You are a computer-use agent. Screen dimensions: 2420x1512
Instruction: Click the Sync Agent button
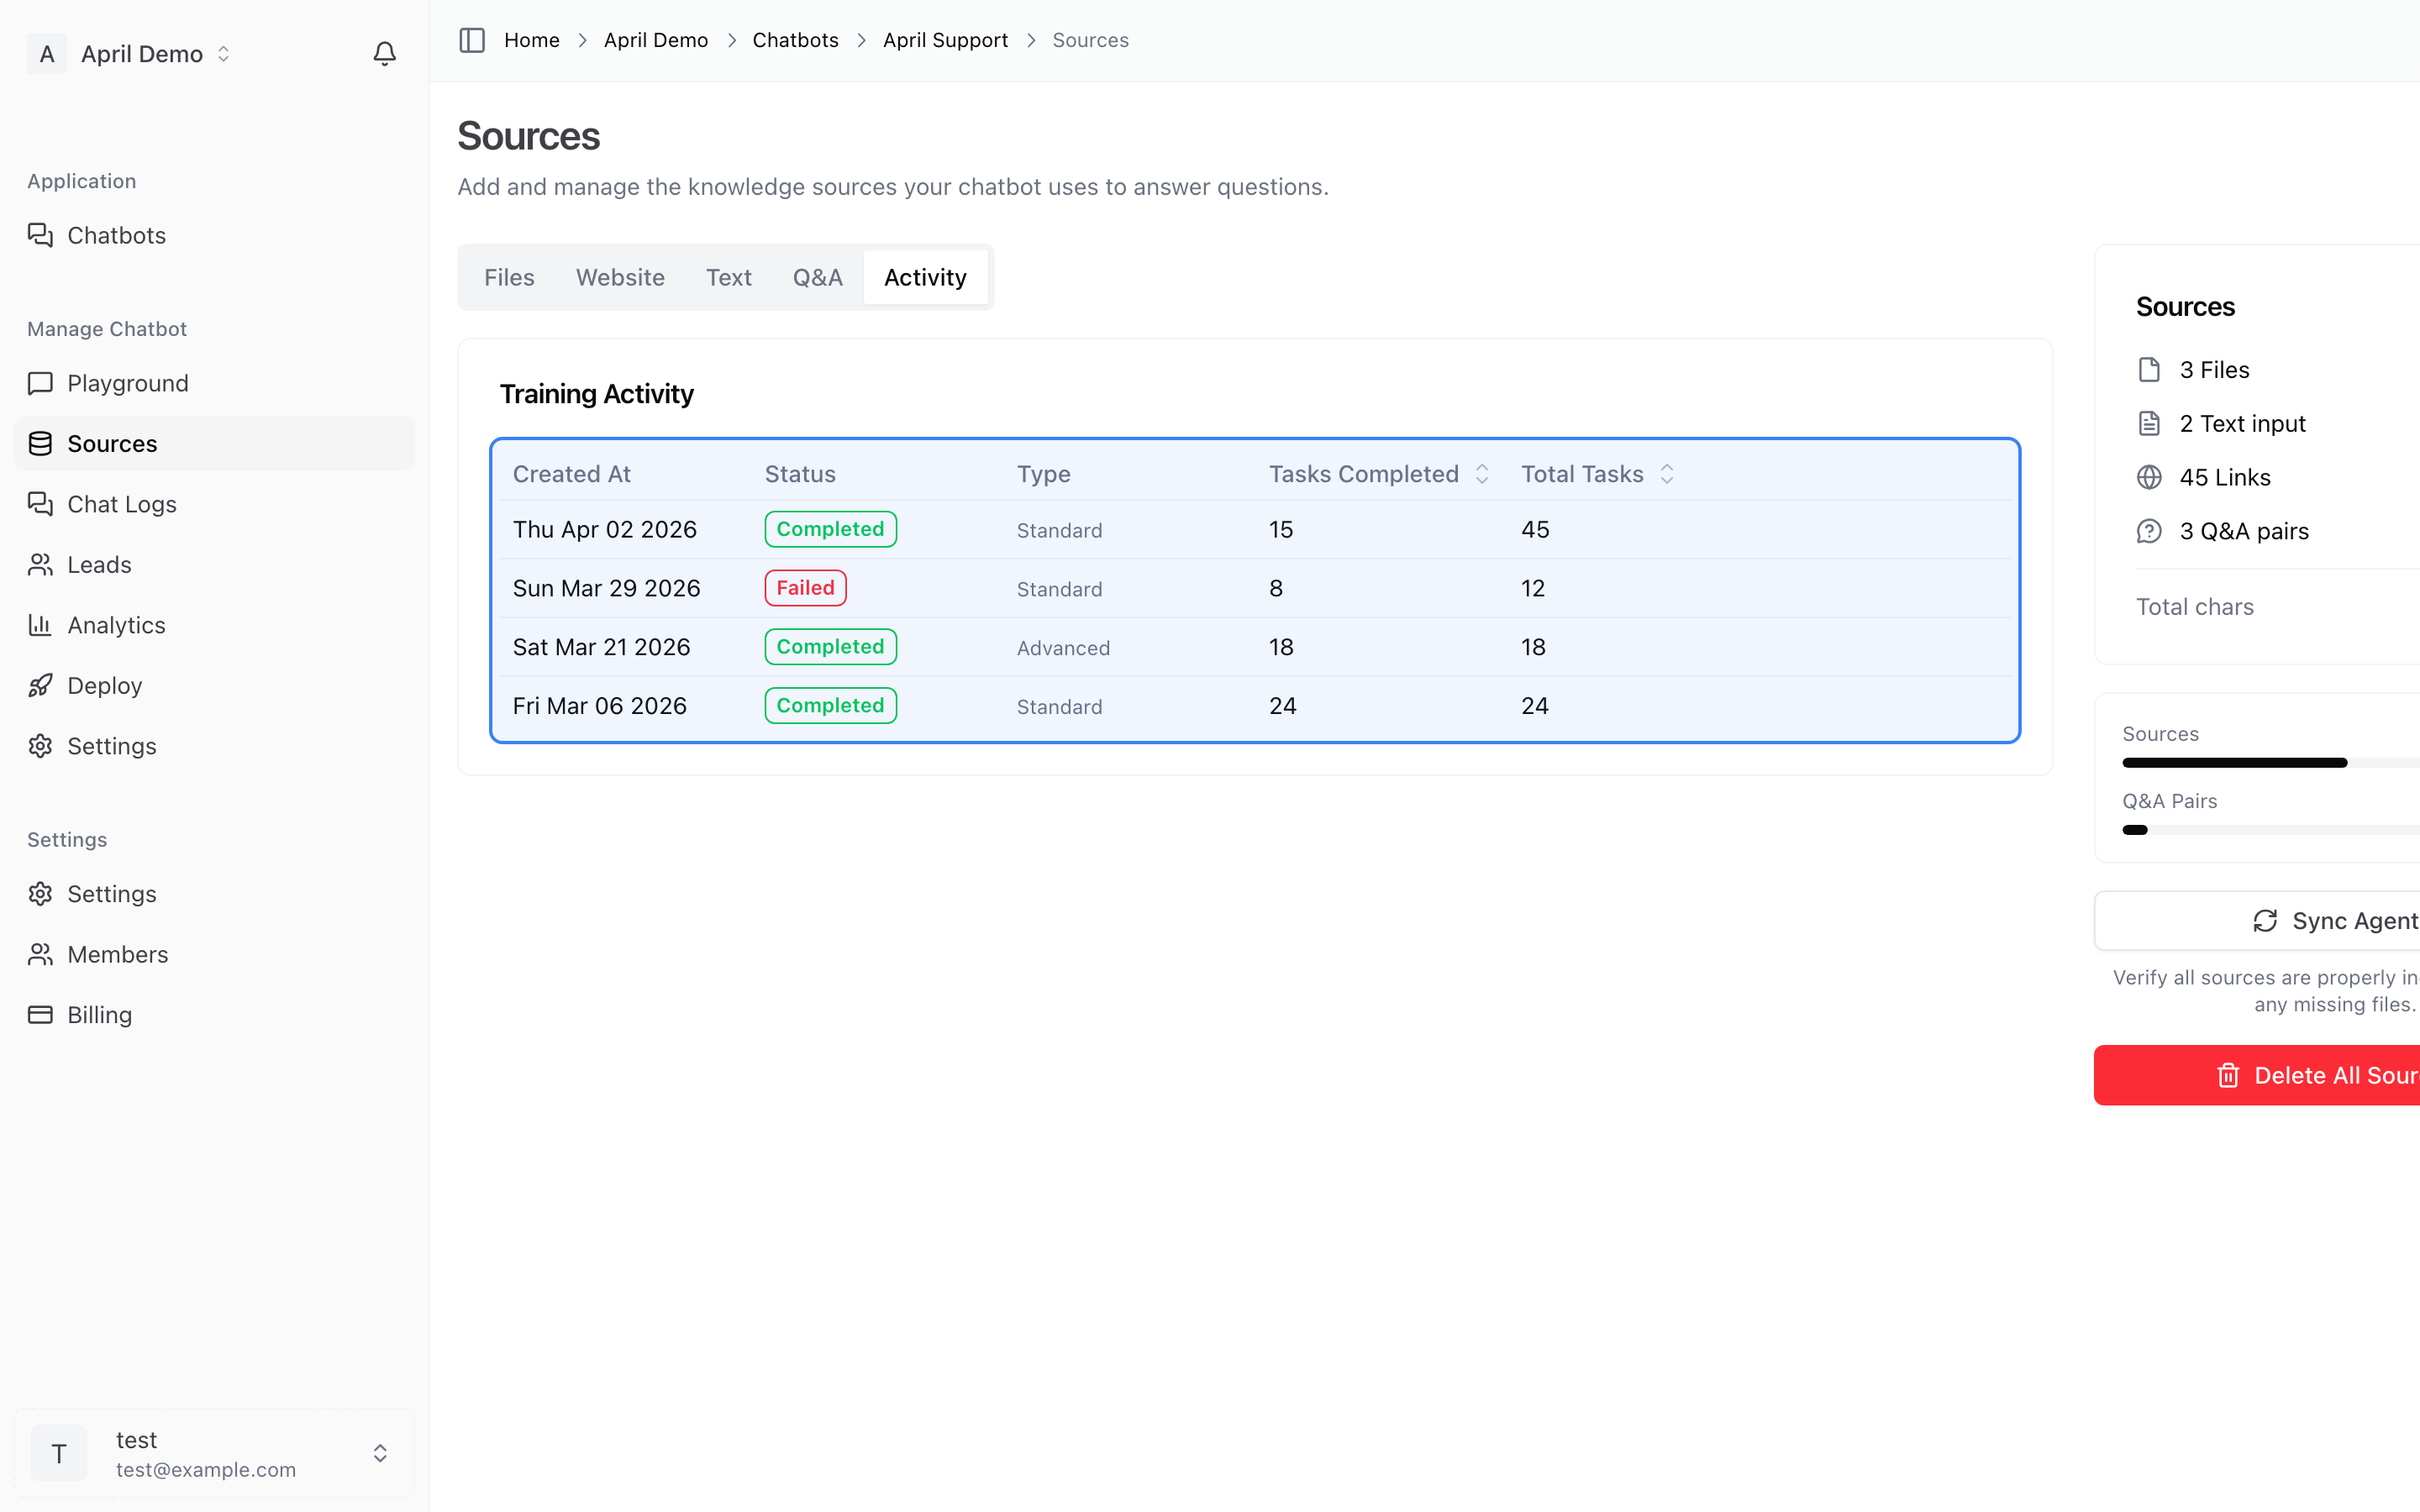coord(2257,921)
